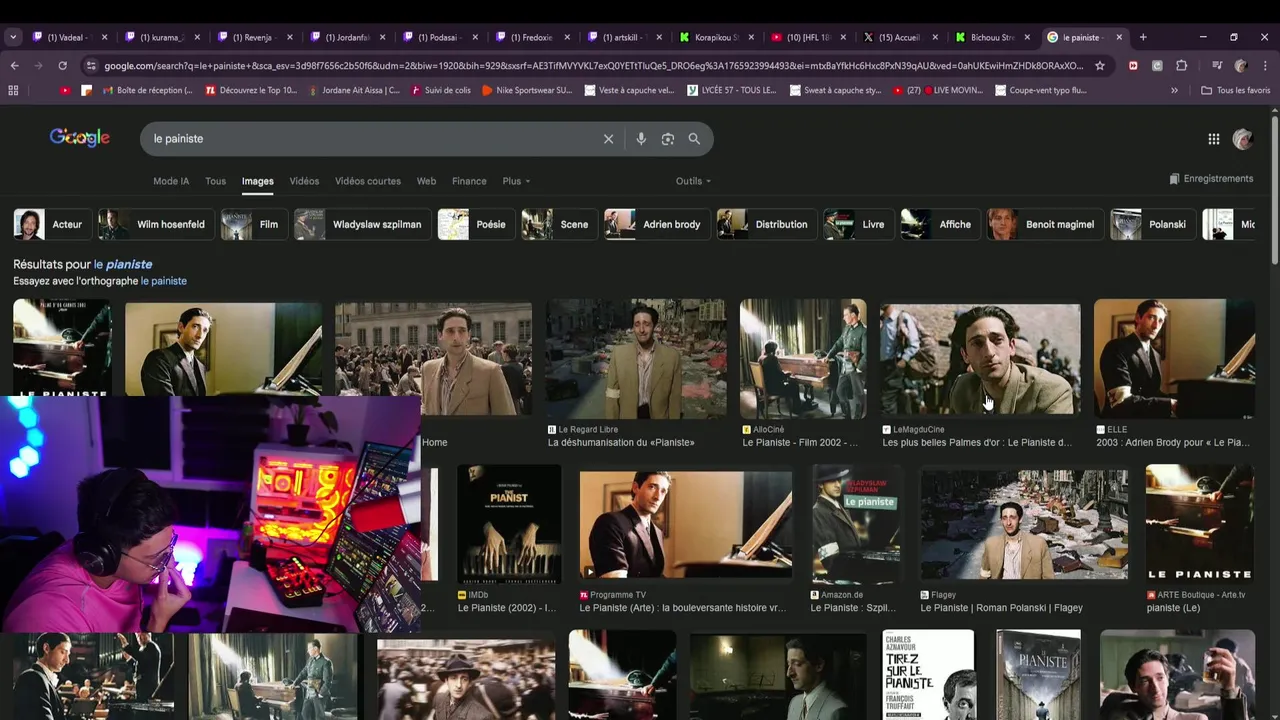Switch to the Tous results tab
The image size is (1280, 720).
pos(215,181)
